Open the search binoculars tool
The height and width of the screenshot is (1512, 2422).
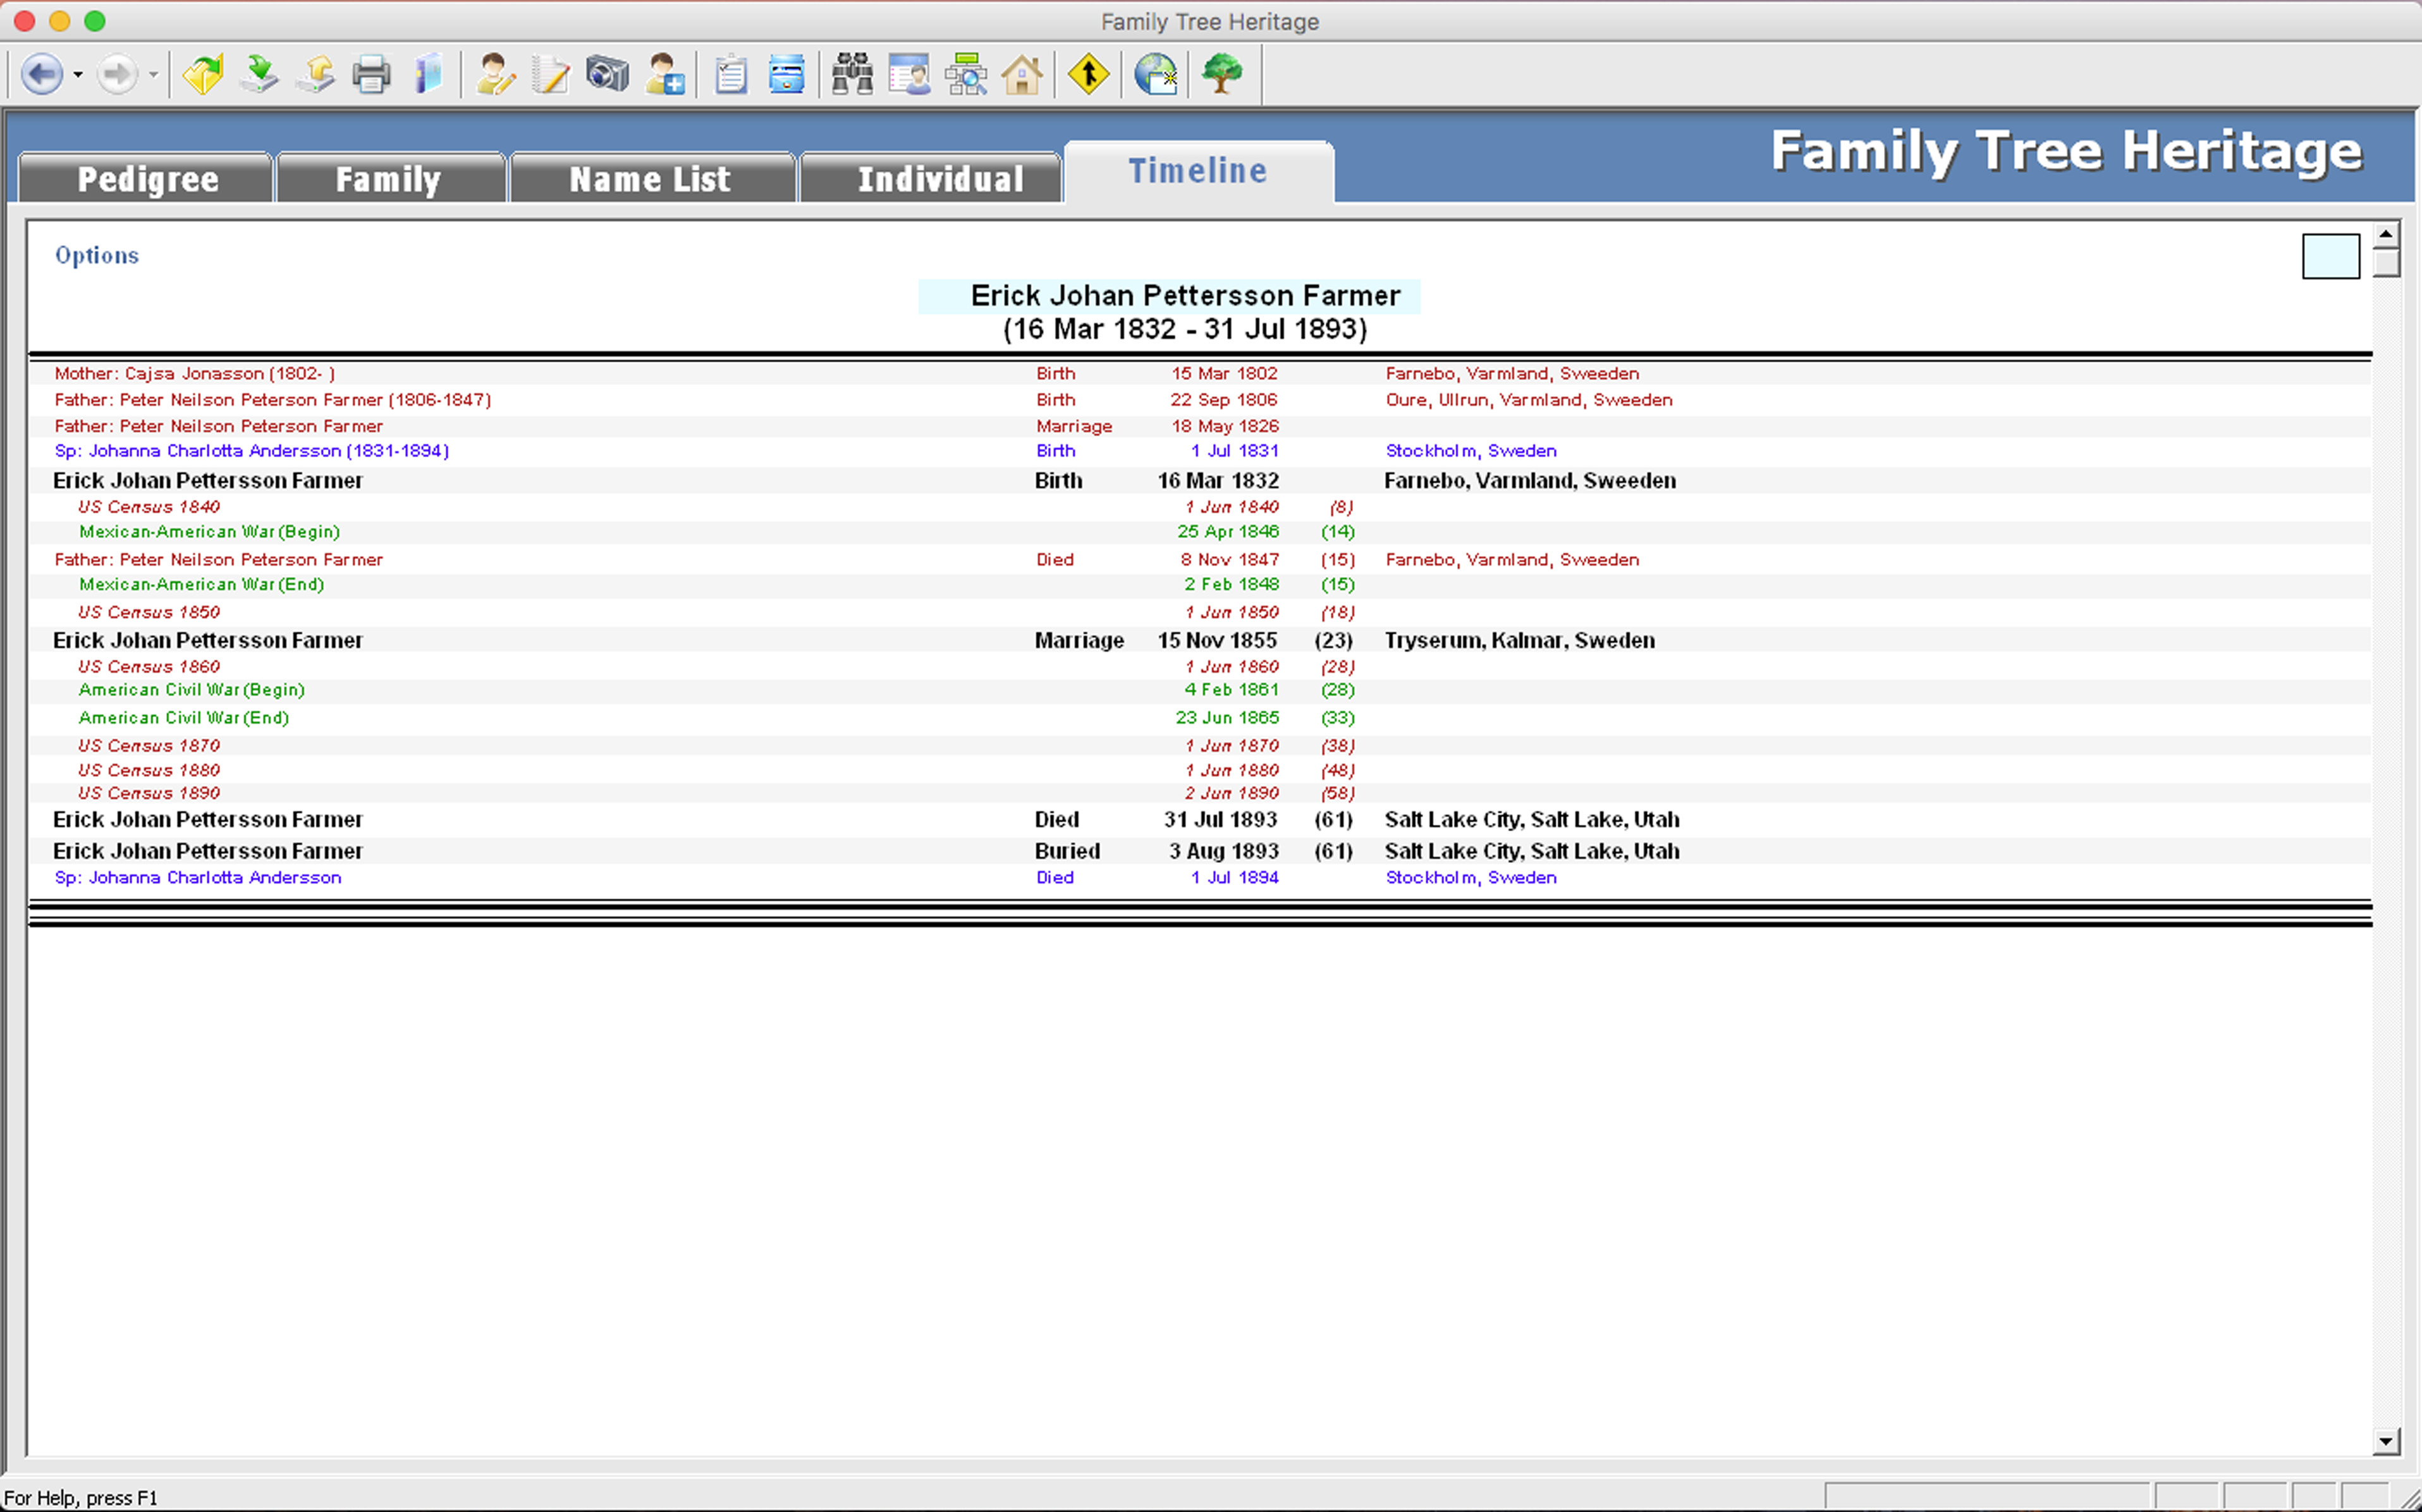(851, 74)
